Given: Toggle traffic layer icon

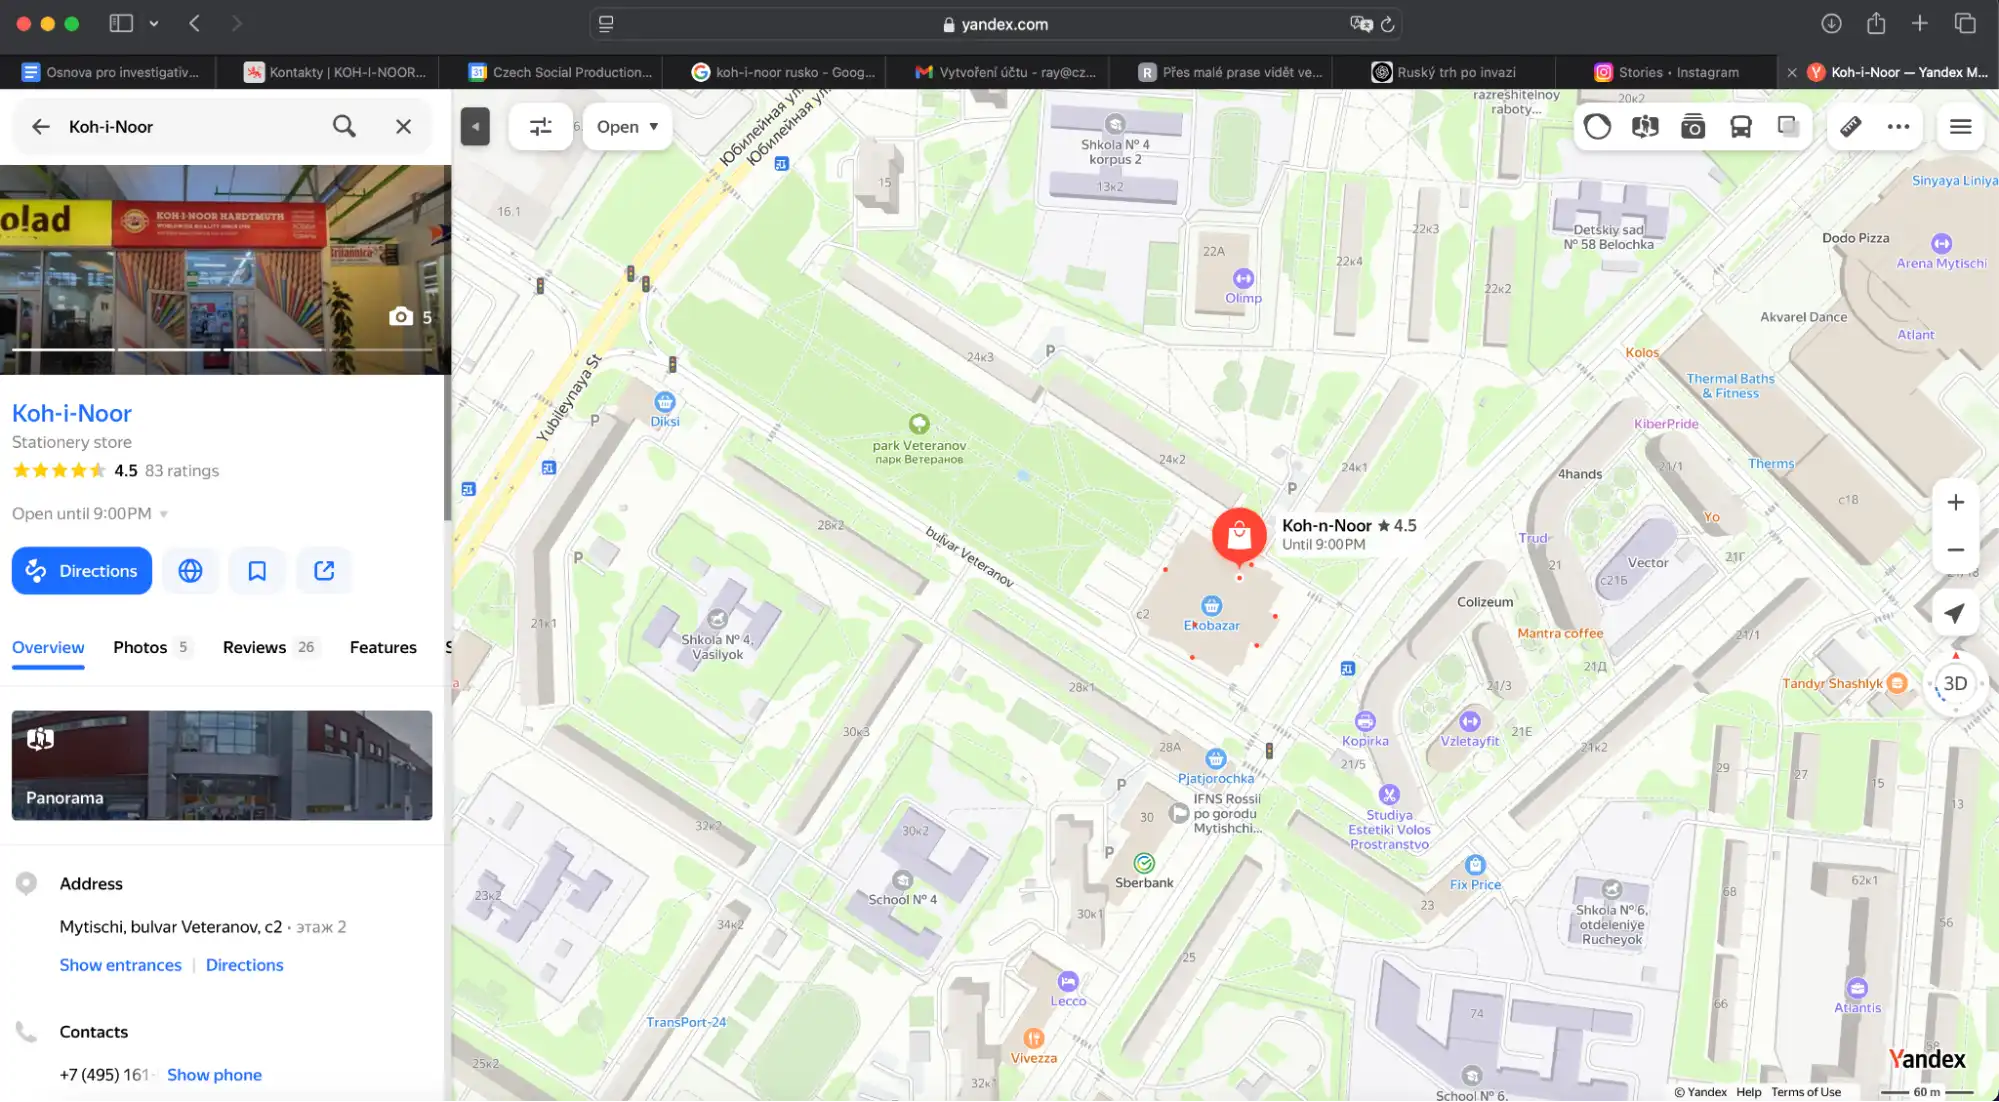Looking at the screenshot, I should [1598, 127].
